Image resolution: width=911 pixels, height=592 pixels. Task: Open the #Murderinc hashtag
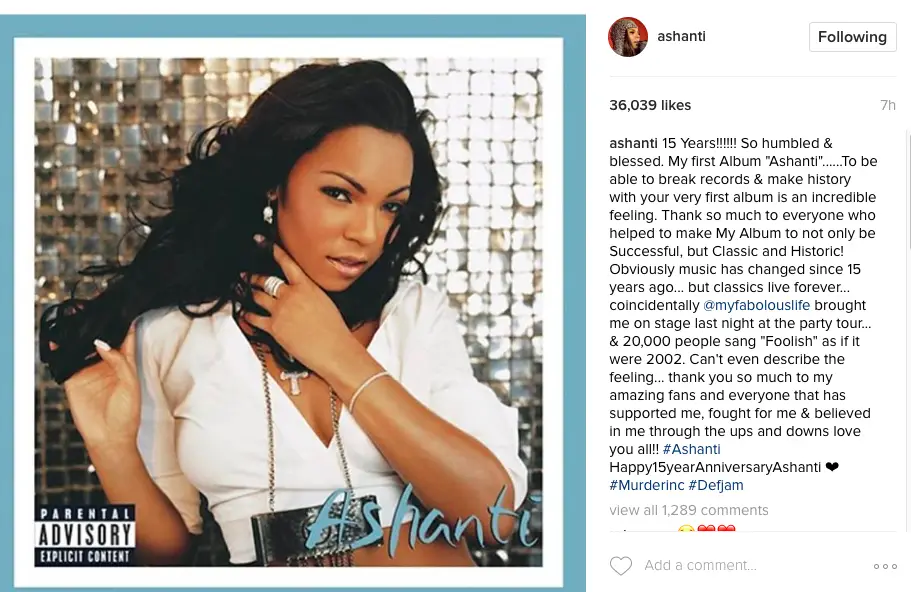tap(647, 485)
